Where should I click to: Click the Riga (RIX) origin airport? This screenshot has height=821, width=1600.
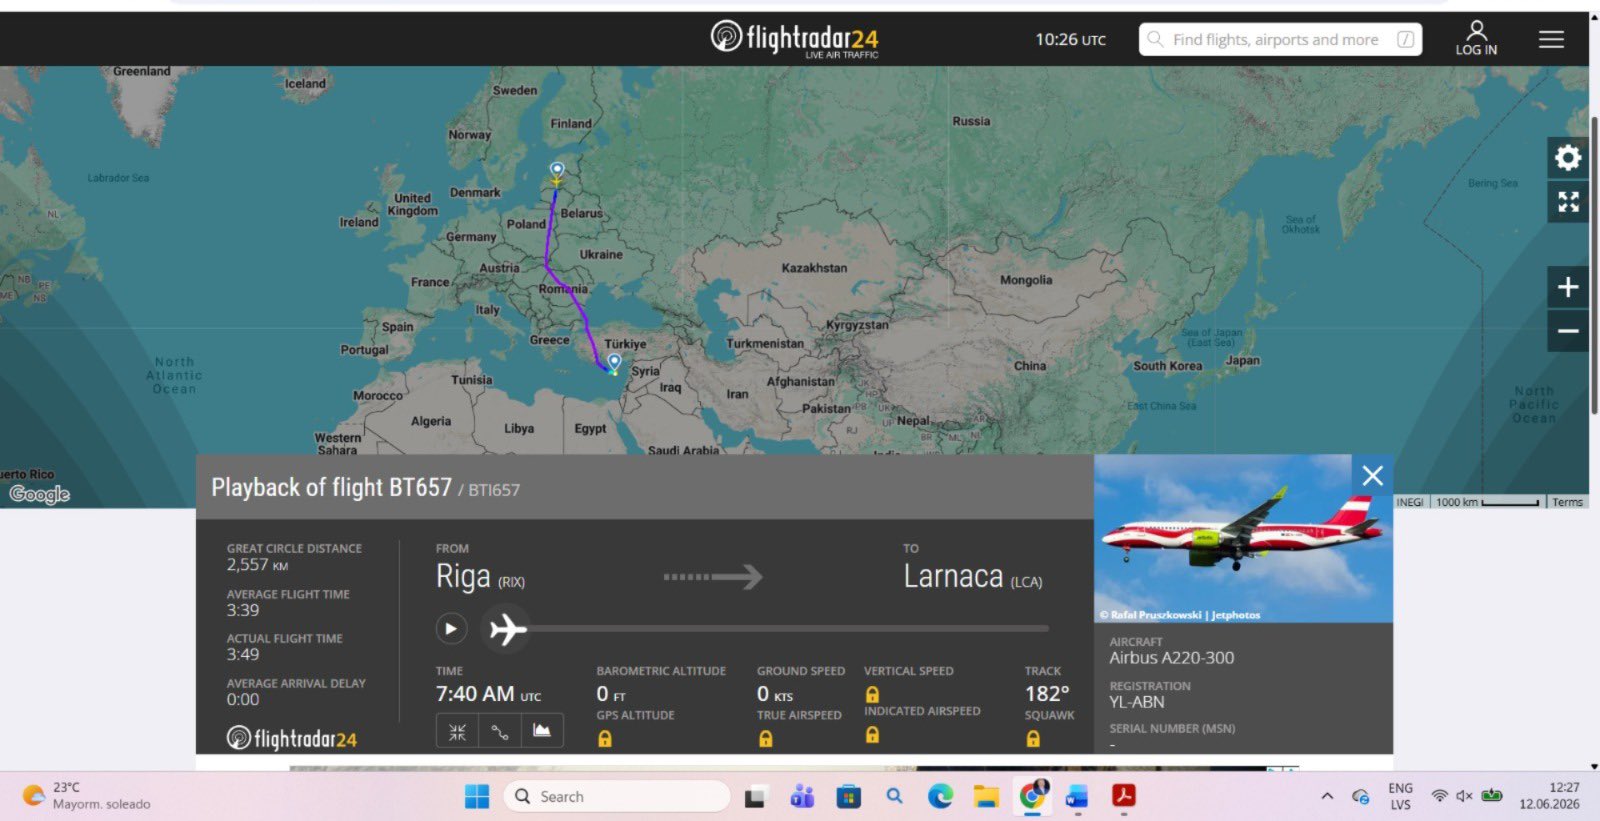480,577
